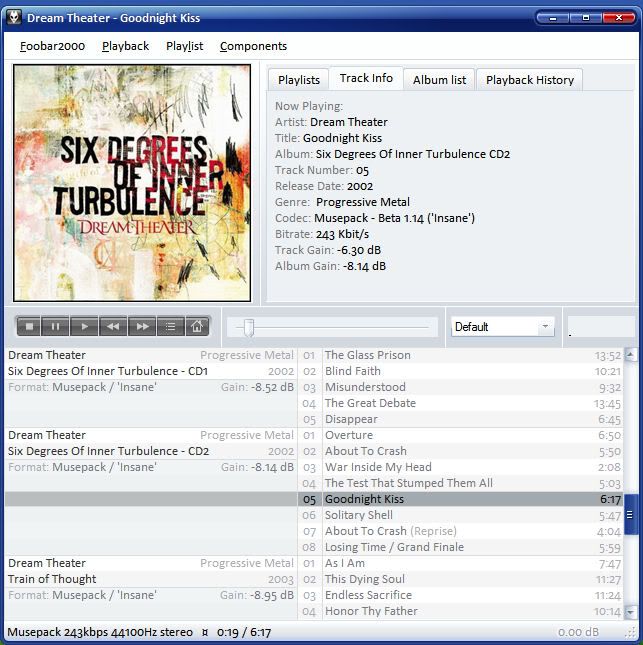Click the seek bar slider handle
The width and height of the screenshot is (643, 645).
coord(249,328)
